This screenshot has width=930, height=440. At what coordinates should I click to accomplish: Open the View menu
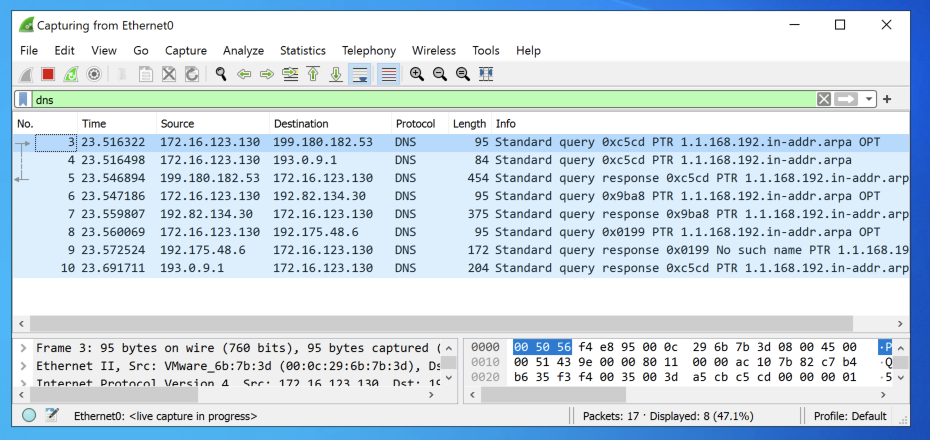click(104, 50)
